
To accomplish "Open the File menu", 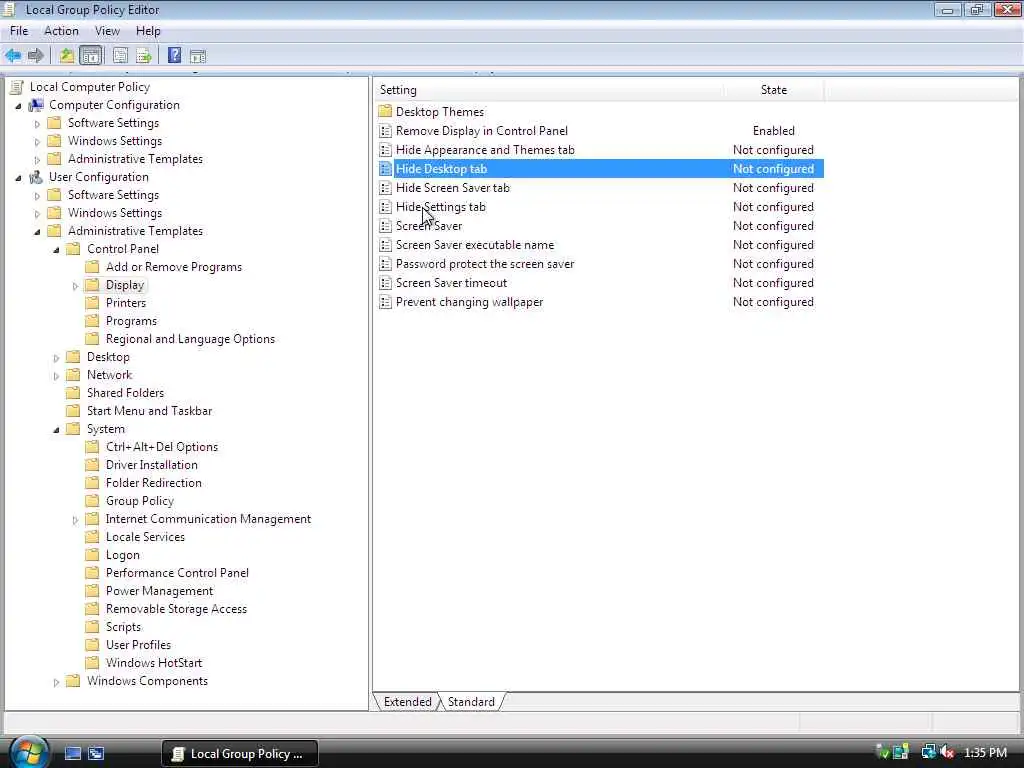I will pos(19,31).
